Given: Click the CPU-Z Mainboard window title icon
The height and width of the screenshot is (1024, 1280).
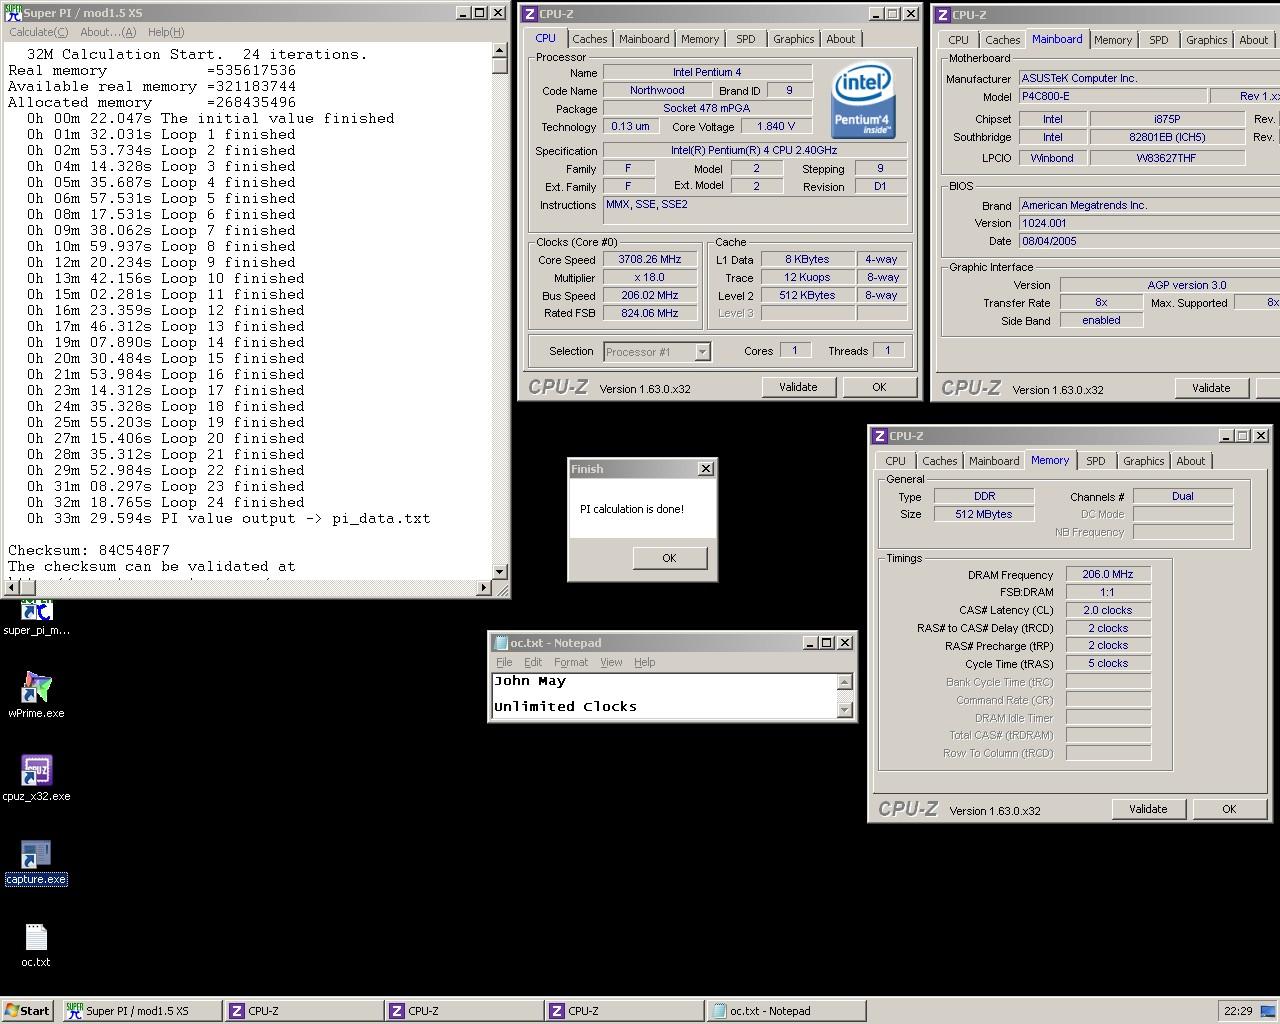Looking at the screenshot, I should tap(942, 15).
